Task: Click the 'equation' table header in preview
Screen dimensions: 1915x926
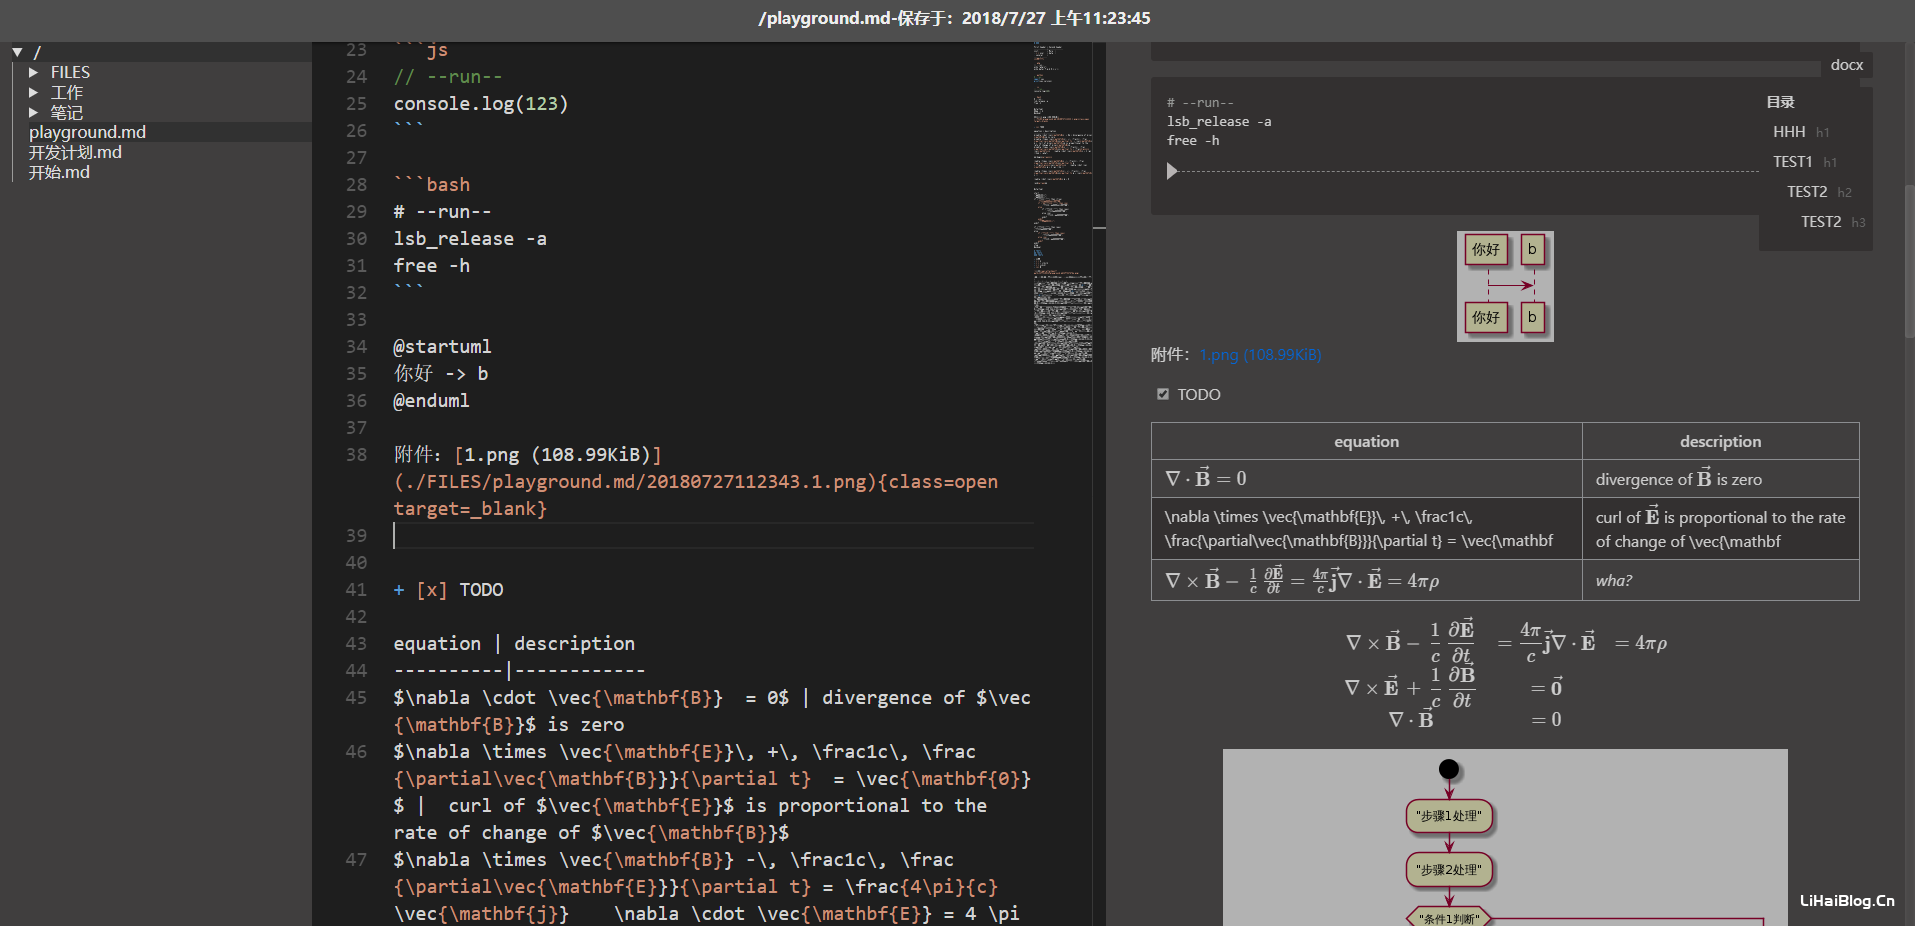Action: [x=1366, y=442]
